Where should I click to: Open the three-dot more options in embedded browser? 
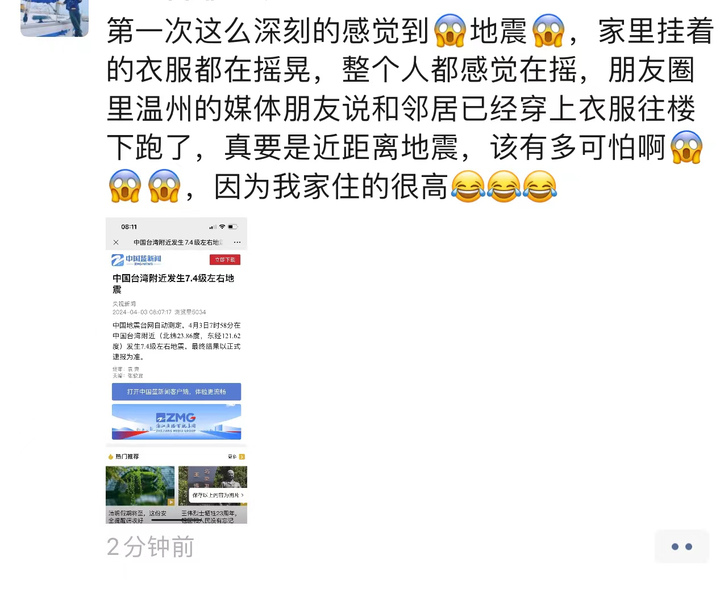(237, 242)
